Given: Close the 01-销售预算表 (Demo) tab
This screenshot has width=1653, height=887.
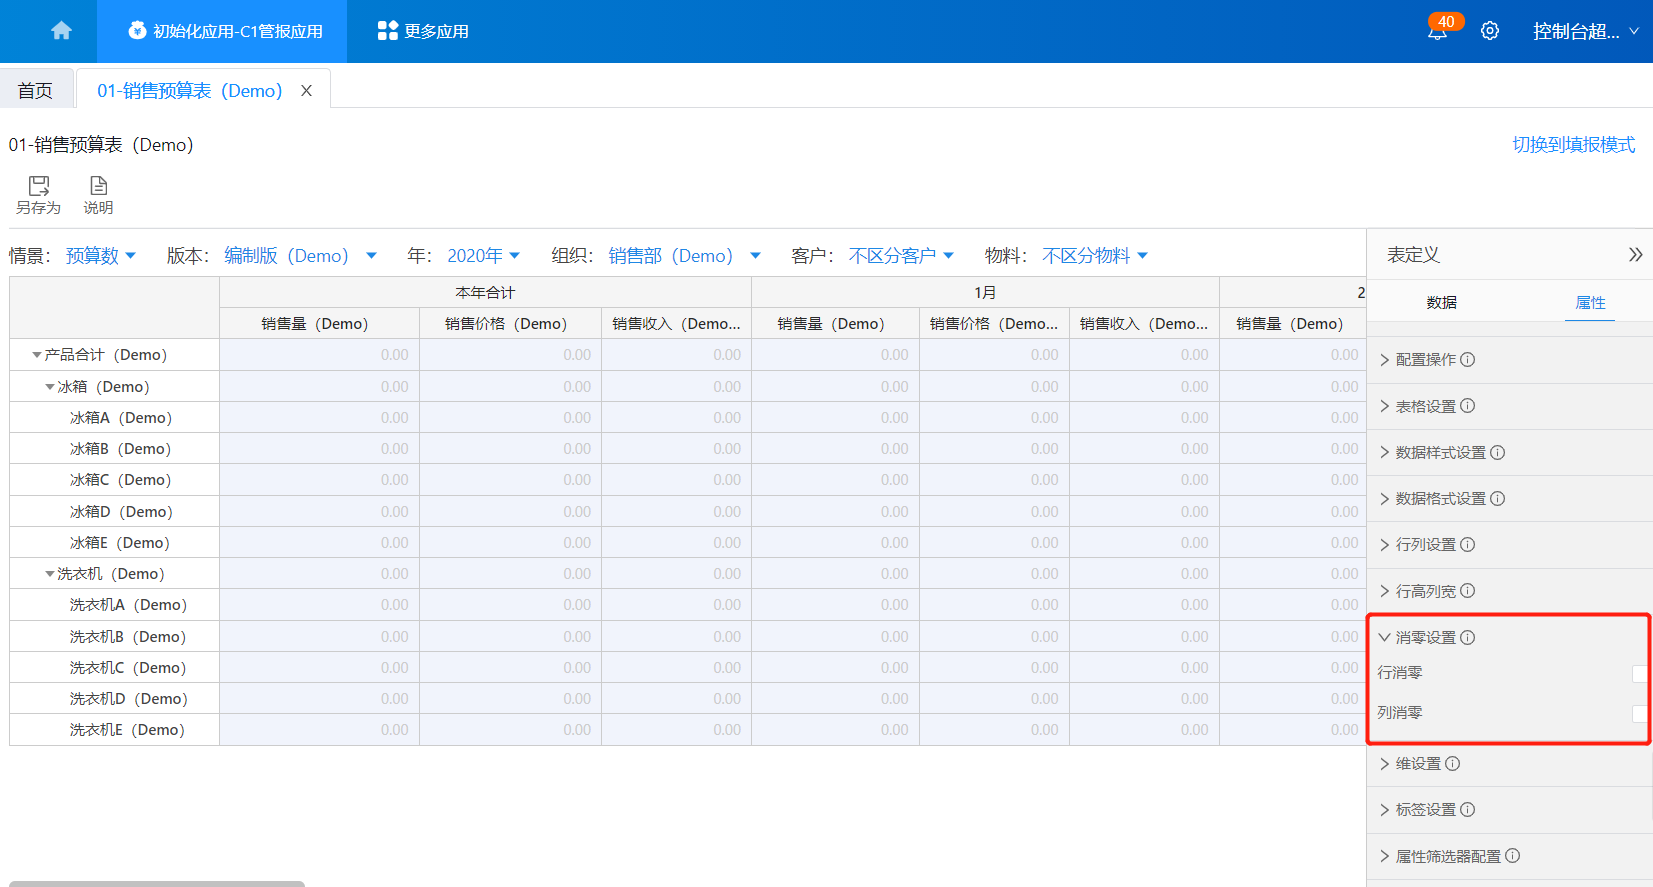Looking at the screenshot, I should (307, 91).
